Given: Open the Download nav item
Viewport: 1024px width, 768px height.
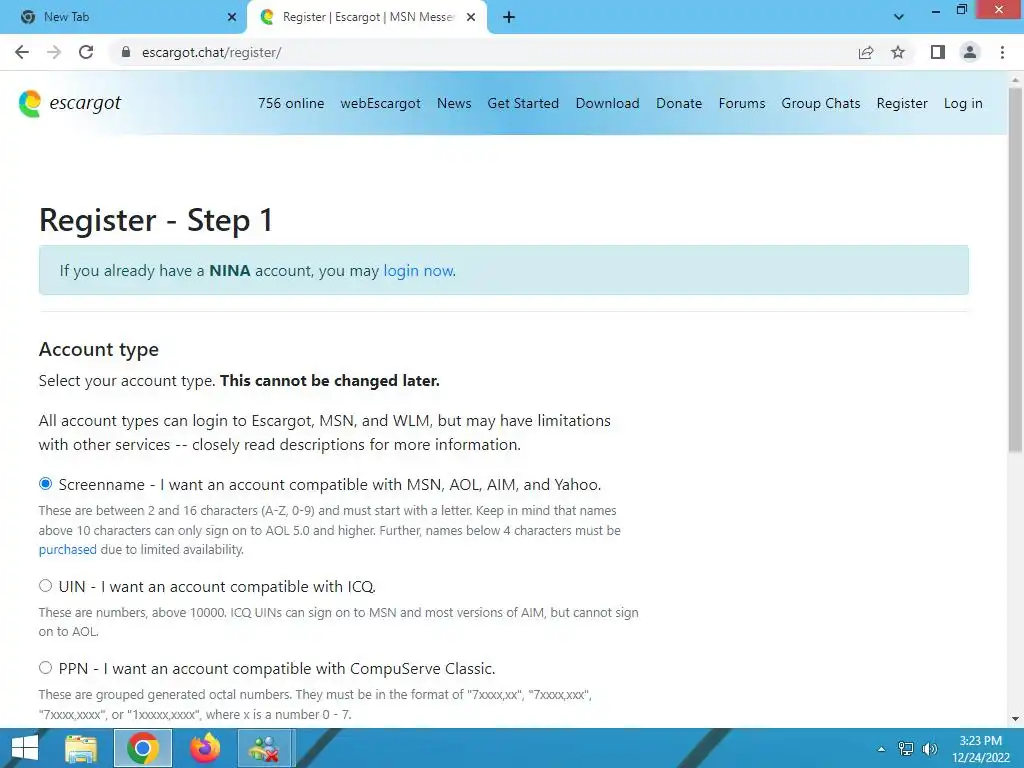Looking at the screenshot, I should tap(607, 103).
